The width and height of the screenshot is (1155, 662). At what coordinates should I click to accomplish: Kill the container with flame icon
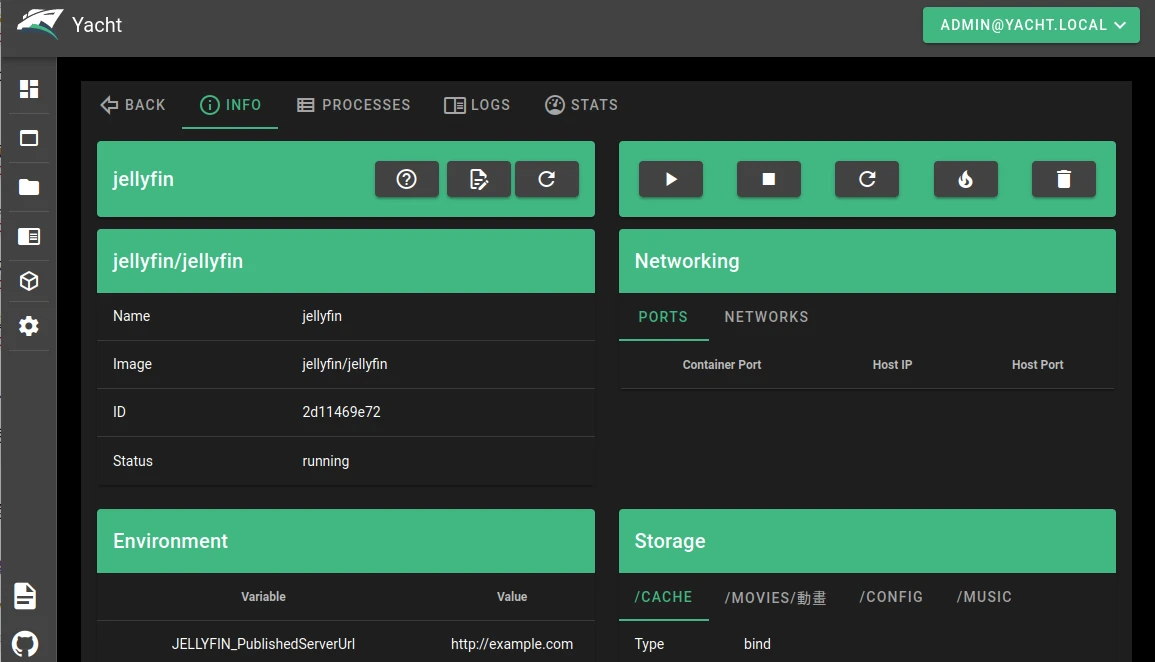tap(965, 179)
